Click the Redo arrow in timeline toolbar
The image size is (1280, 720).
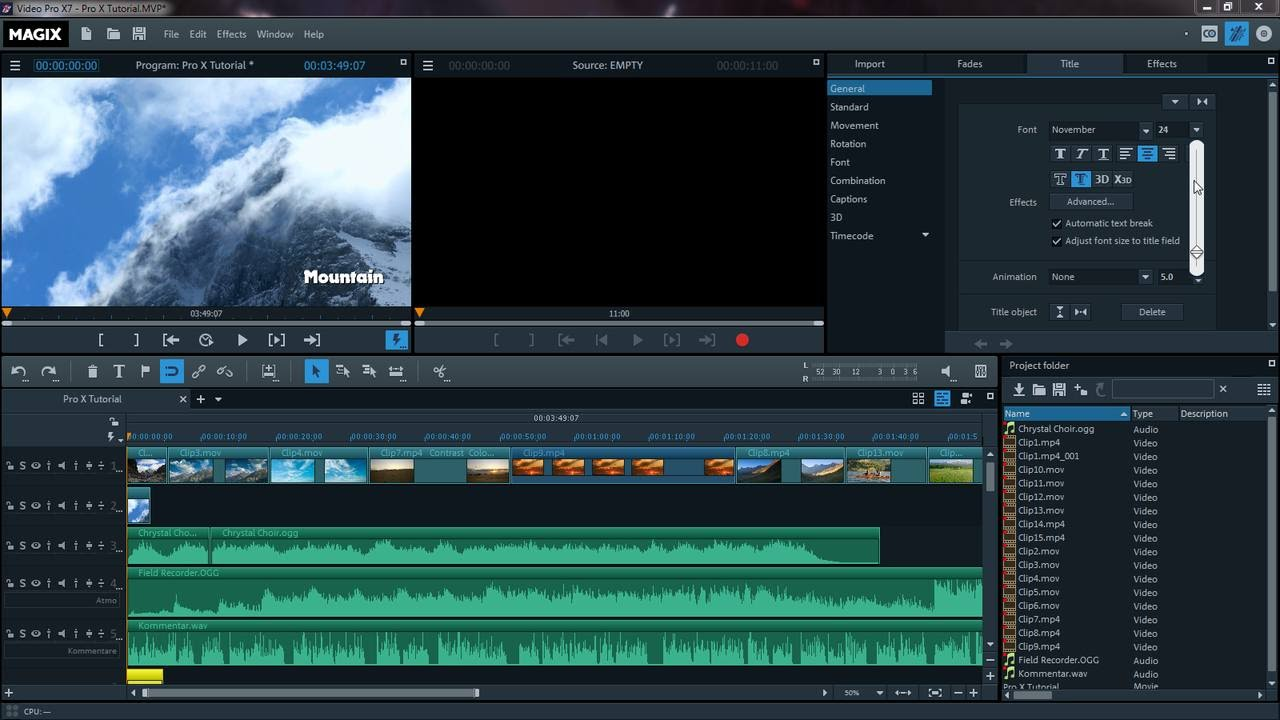pos(48,371)
